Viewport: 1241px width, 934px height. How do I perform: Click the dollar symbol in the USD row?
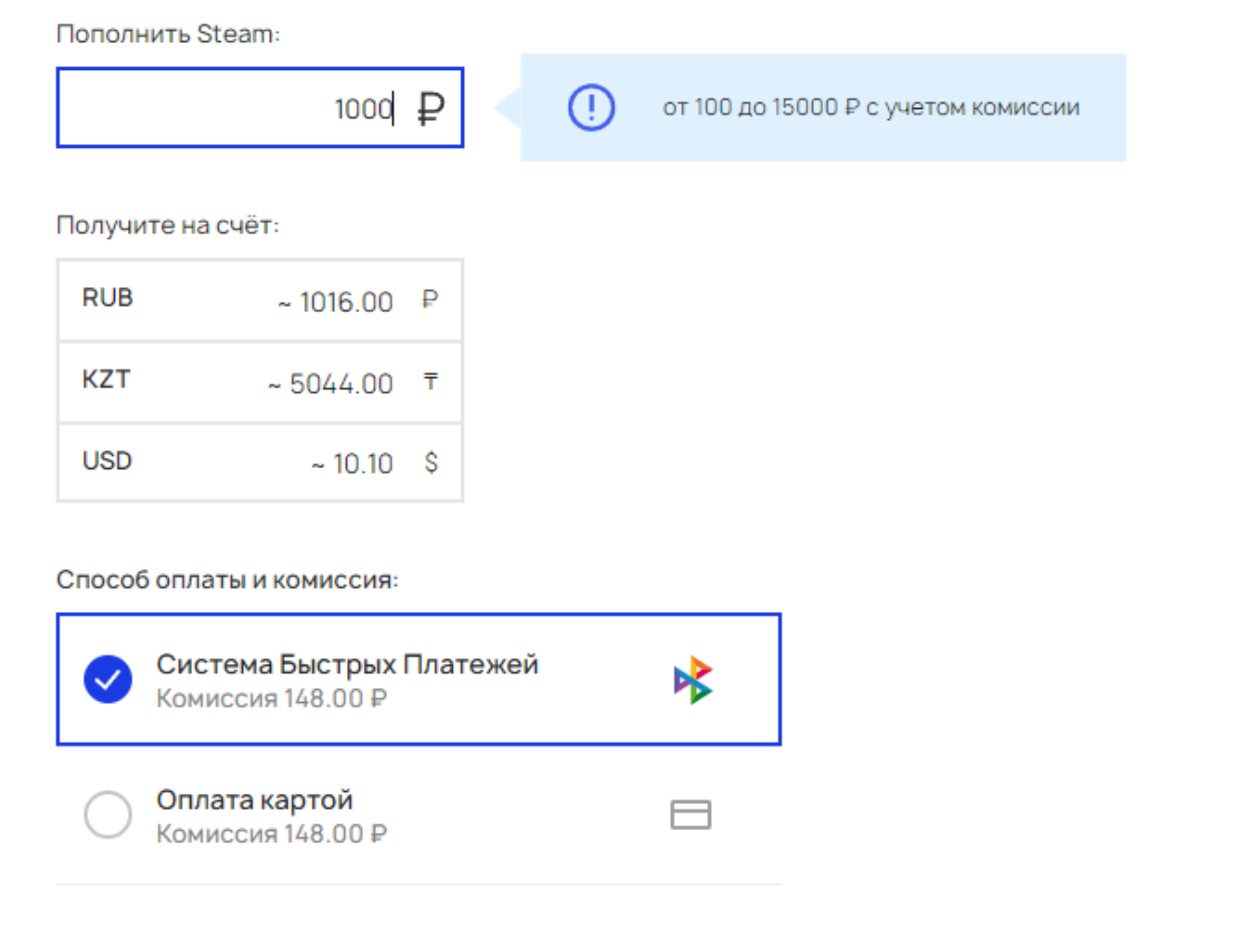click(431, 463)
